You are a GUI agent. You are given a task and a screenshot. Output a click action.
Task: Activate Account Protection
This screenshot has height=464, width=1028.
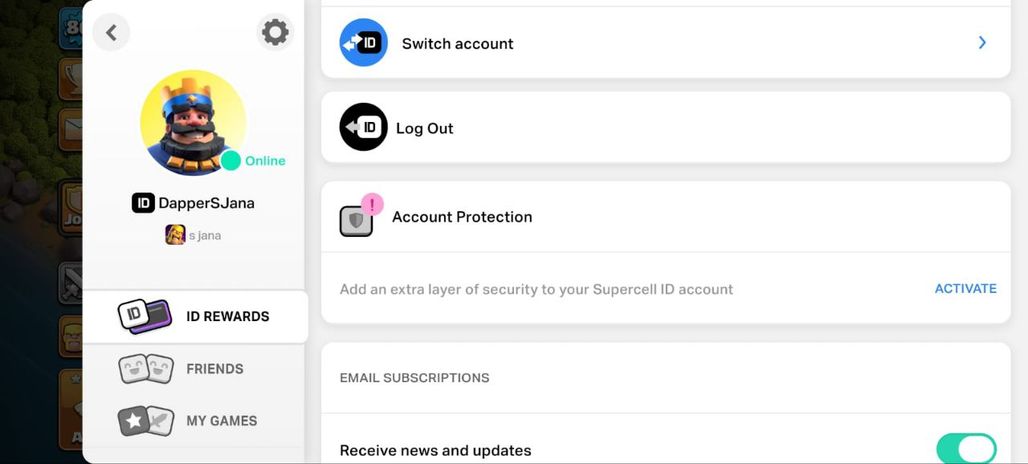coord(965,288)
